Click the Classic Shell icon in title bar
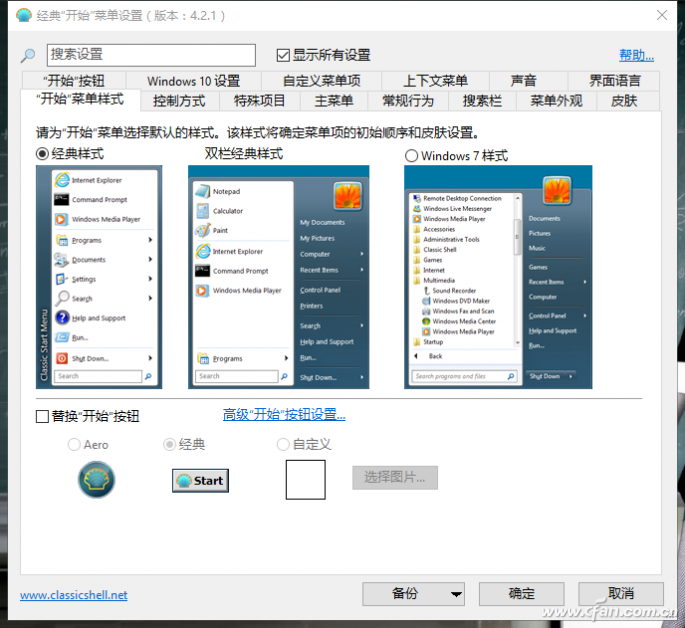 tap(23, 15)
